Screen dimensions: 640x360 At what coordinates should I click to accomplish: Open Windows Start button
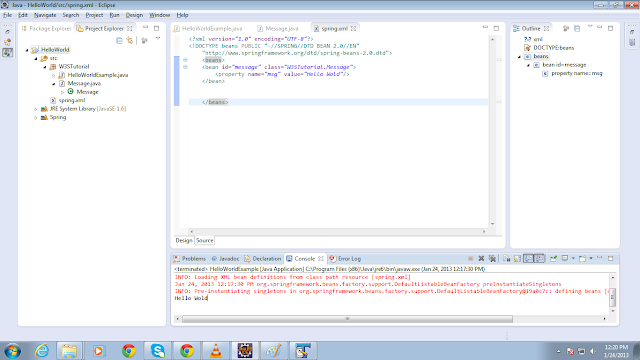point(12,351)
